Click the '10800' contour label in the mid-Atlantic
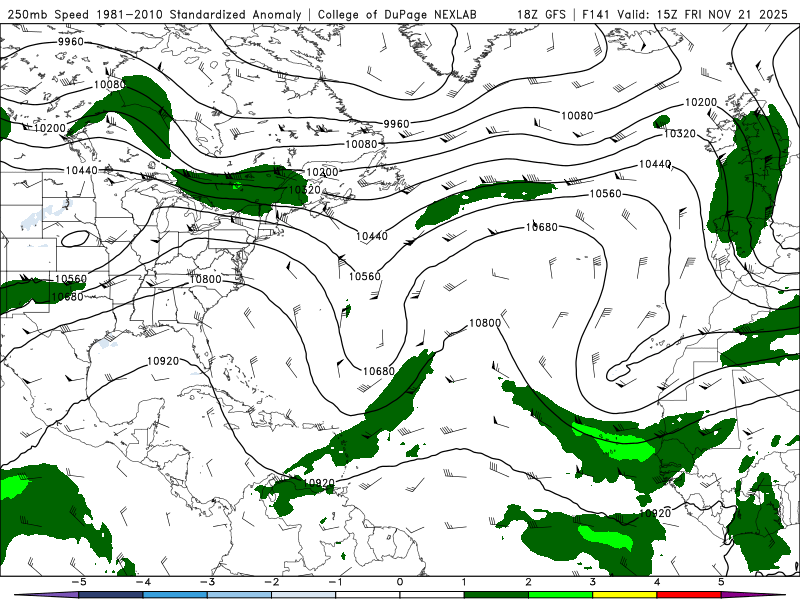 tap(485, 323)
